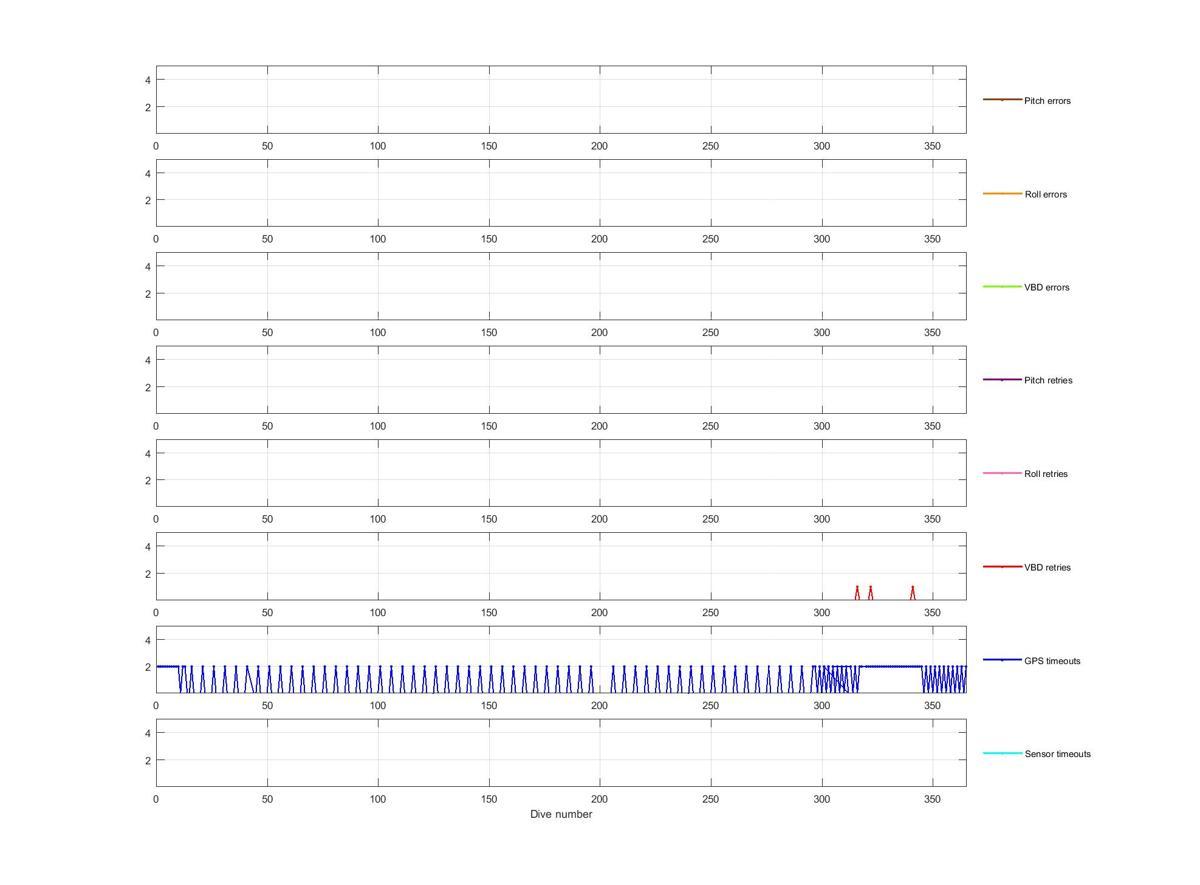The image size is (1200, 885).
Task: Click the VBD retries legend label
Action: pyautogui.click(x=1047, y=567)
